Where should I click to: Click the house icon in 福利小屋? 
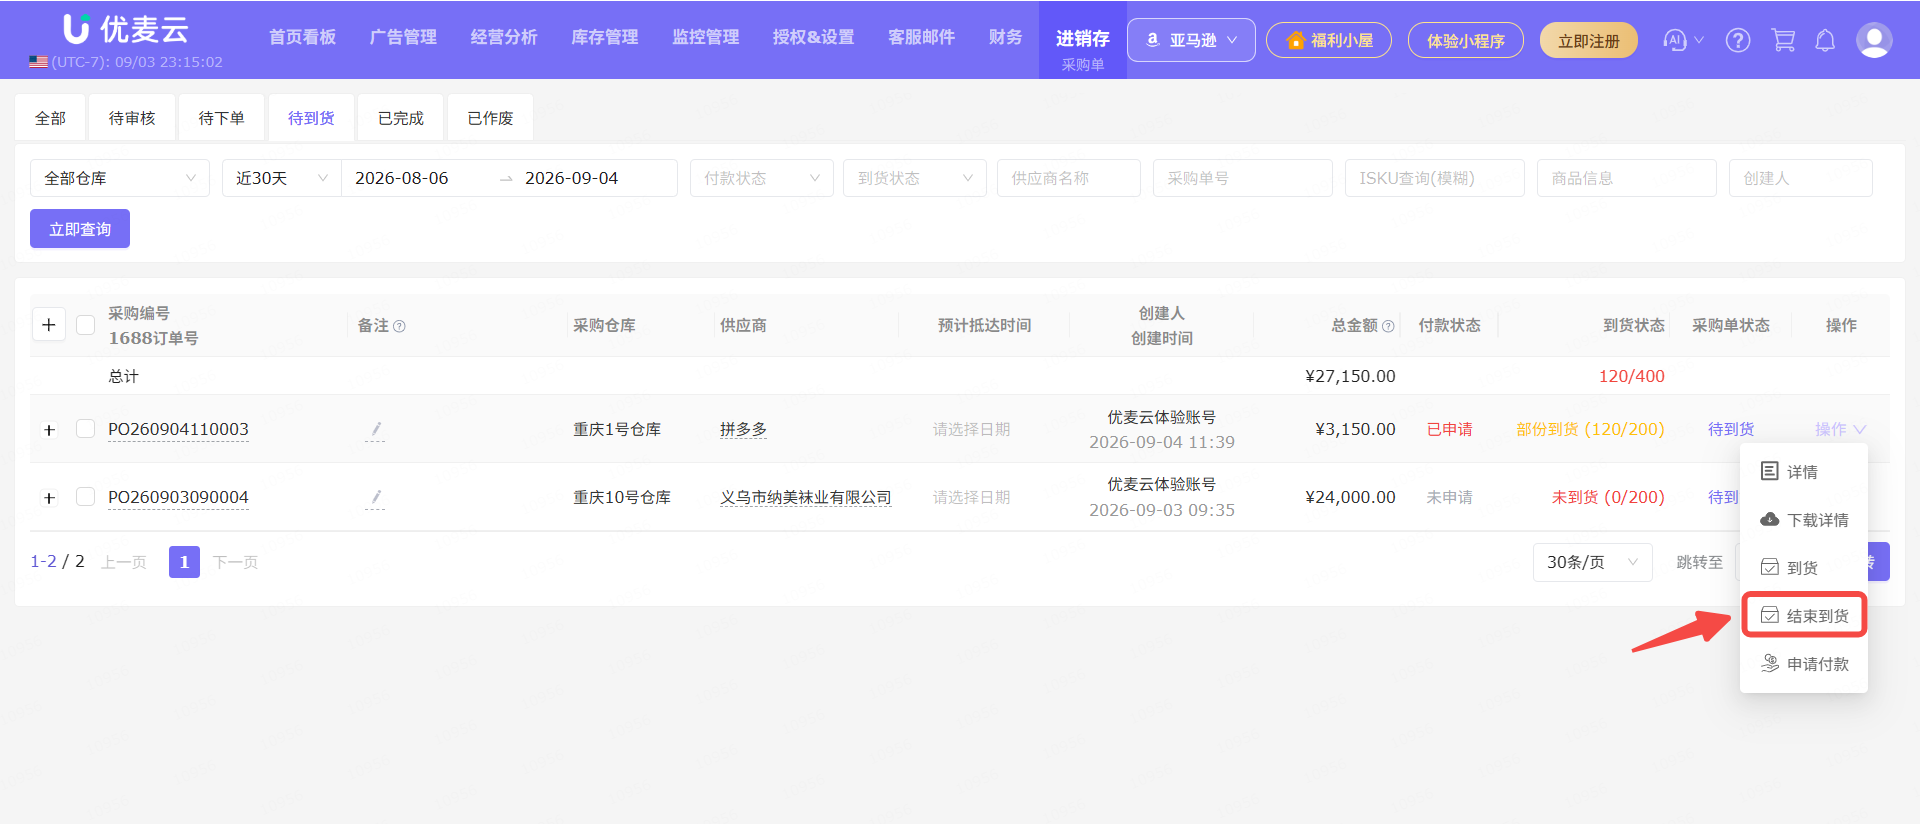coord(1296,40)
